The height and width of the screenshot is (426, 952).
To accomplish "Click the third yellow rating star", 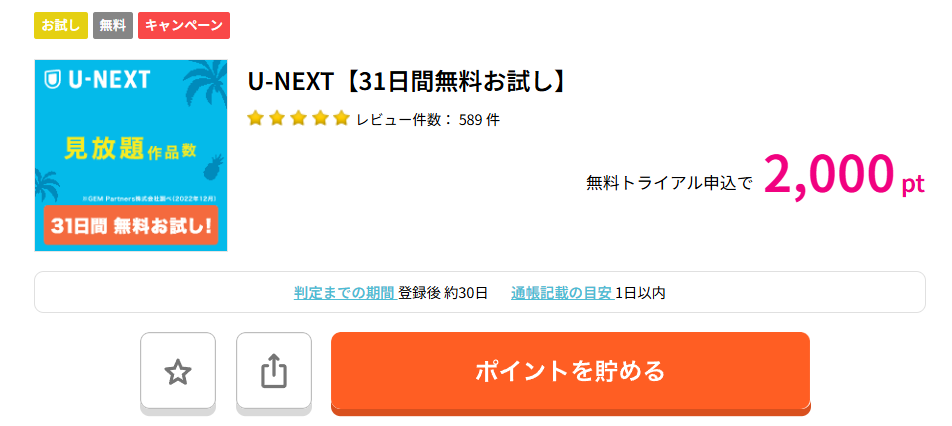I will coord(298,119).
